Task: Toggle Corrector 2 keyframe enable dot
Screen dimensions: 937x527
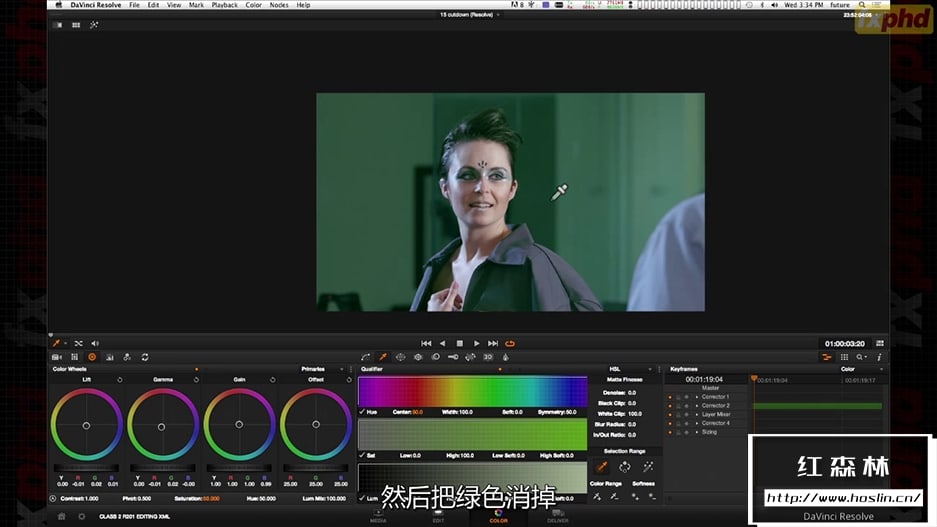Action: point(670,406)
